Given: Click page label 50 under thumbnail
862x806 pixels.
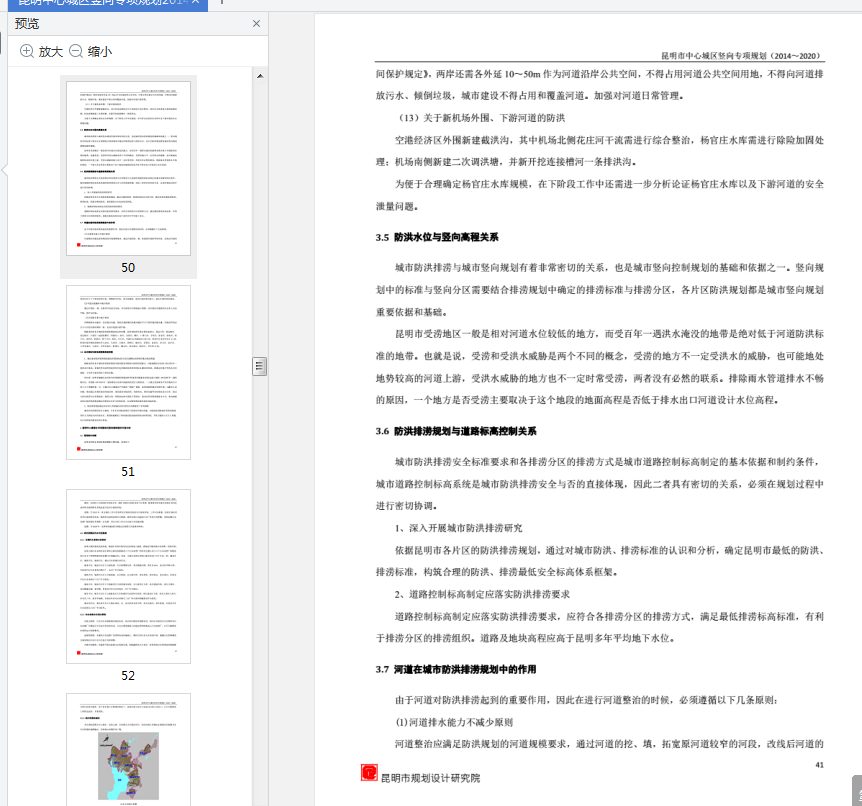Looking at the screenshot, I should click(128, 268).
